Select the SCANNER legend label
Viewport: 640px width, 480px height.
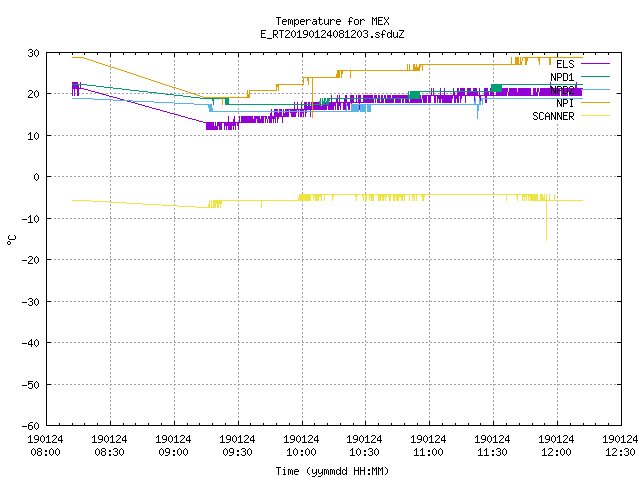click(553, 116)
